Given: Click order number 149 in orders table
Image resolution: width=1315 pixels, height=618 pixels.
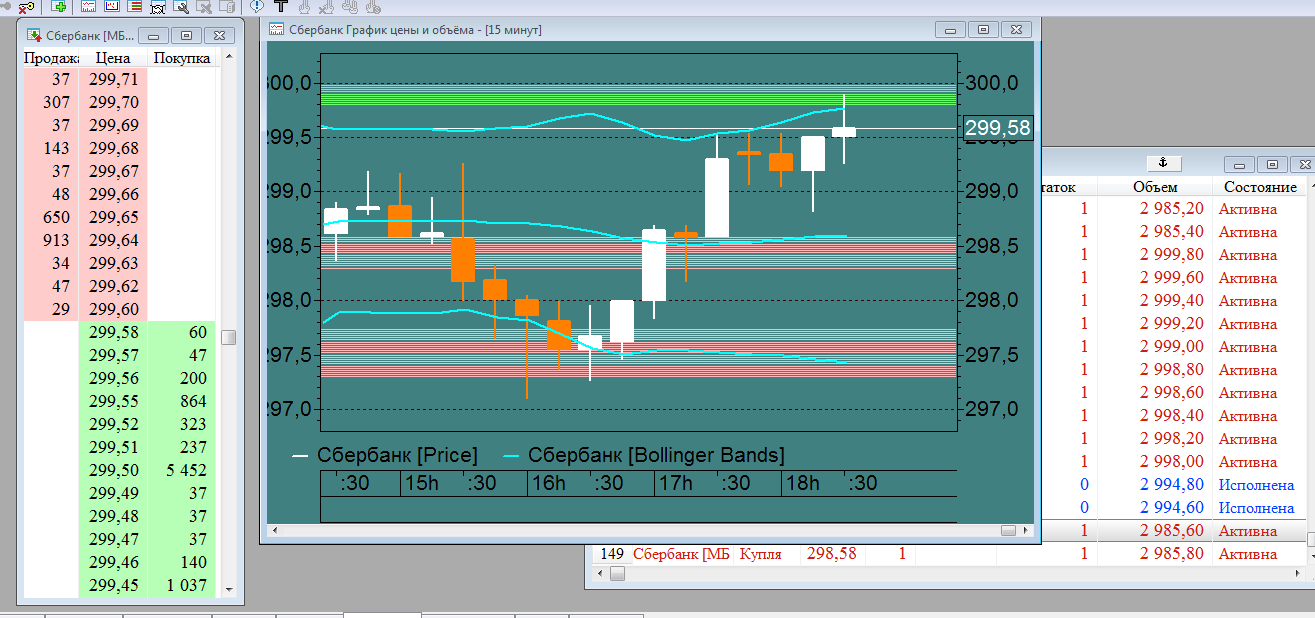Looking at the screenshot, I should [x=611, y=554].
